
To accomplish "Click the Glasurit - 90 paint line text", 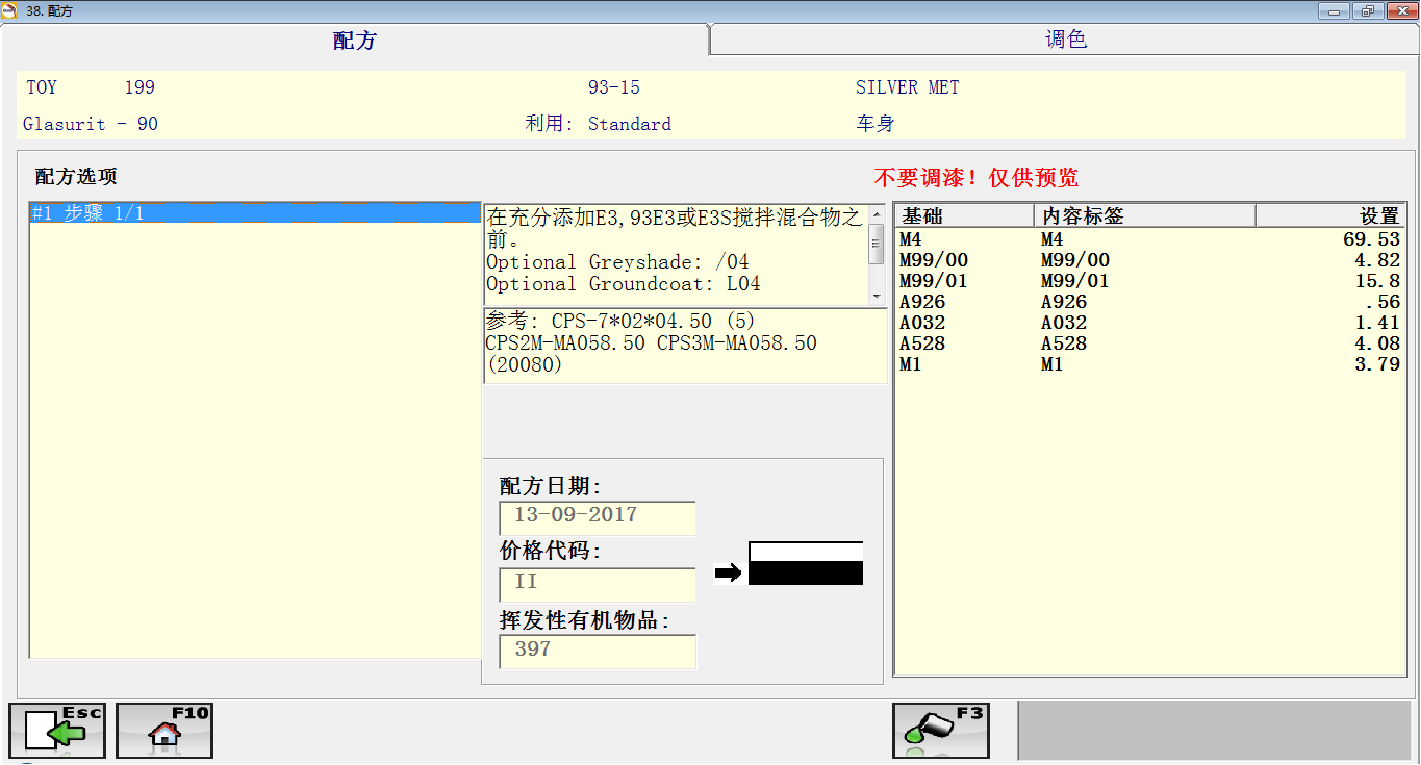I will [91, 124].
